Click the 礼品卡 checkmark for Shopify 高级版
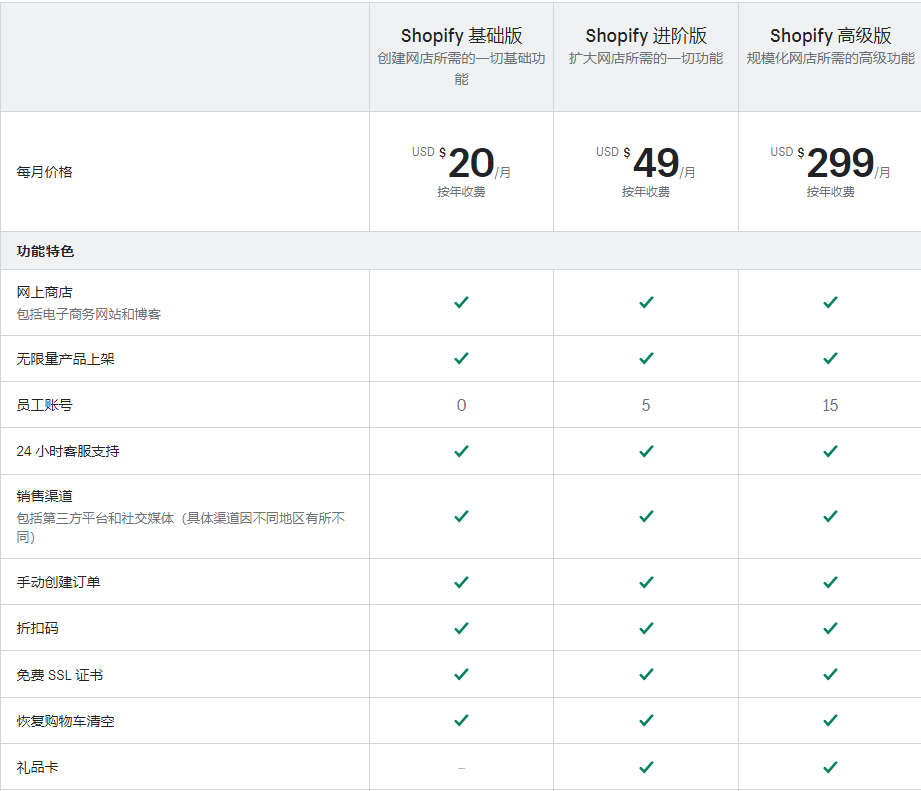 pyautogui.click(x=830, y=766)
